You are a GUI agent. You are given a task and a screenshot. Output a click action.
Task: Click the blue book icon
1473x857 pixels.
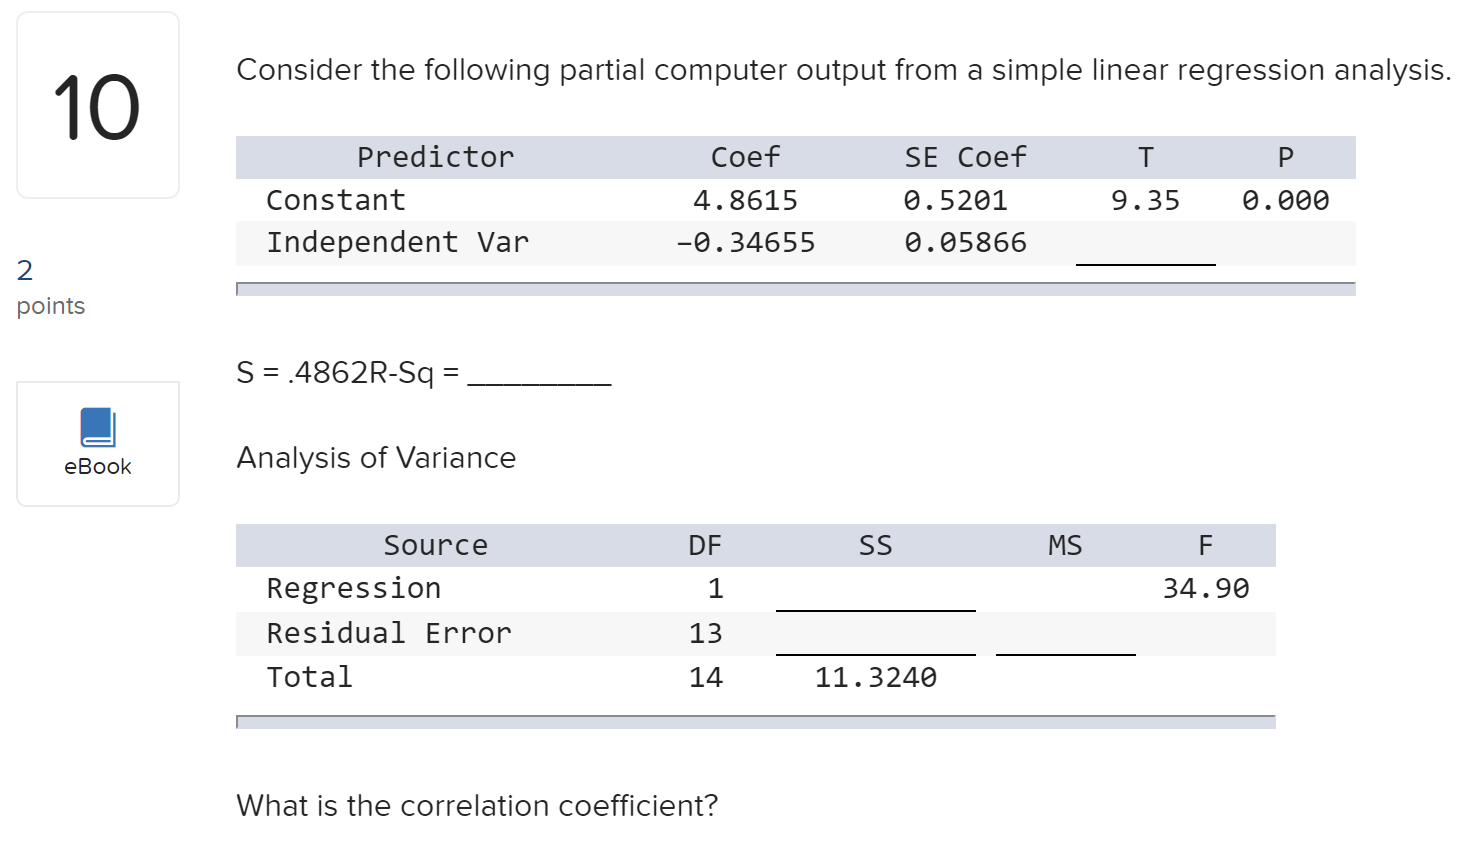pyautogui.click(x=98, y=428)
